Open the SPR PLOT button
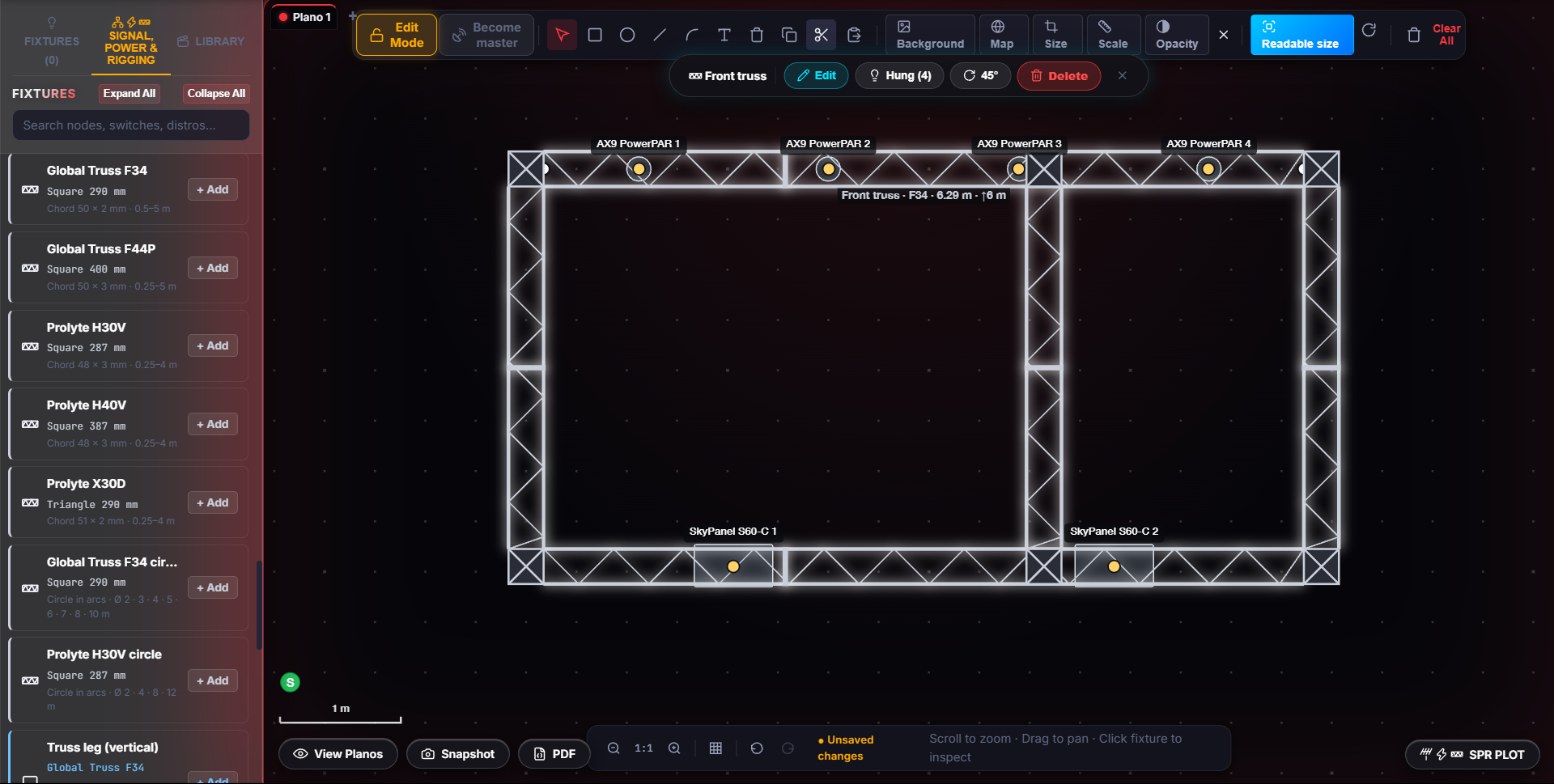 click(1473, 754)
